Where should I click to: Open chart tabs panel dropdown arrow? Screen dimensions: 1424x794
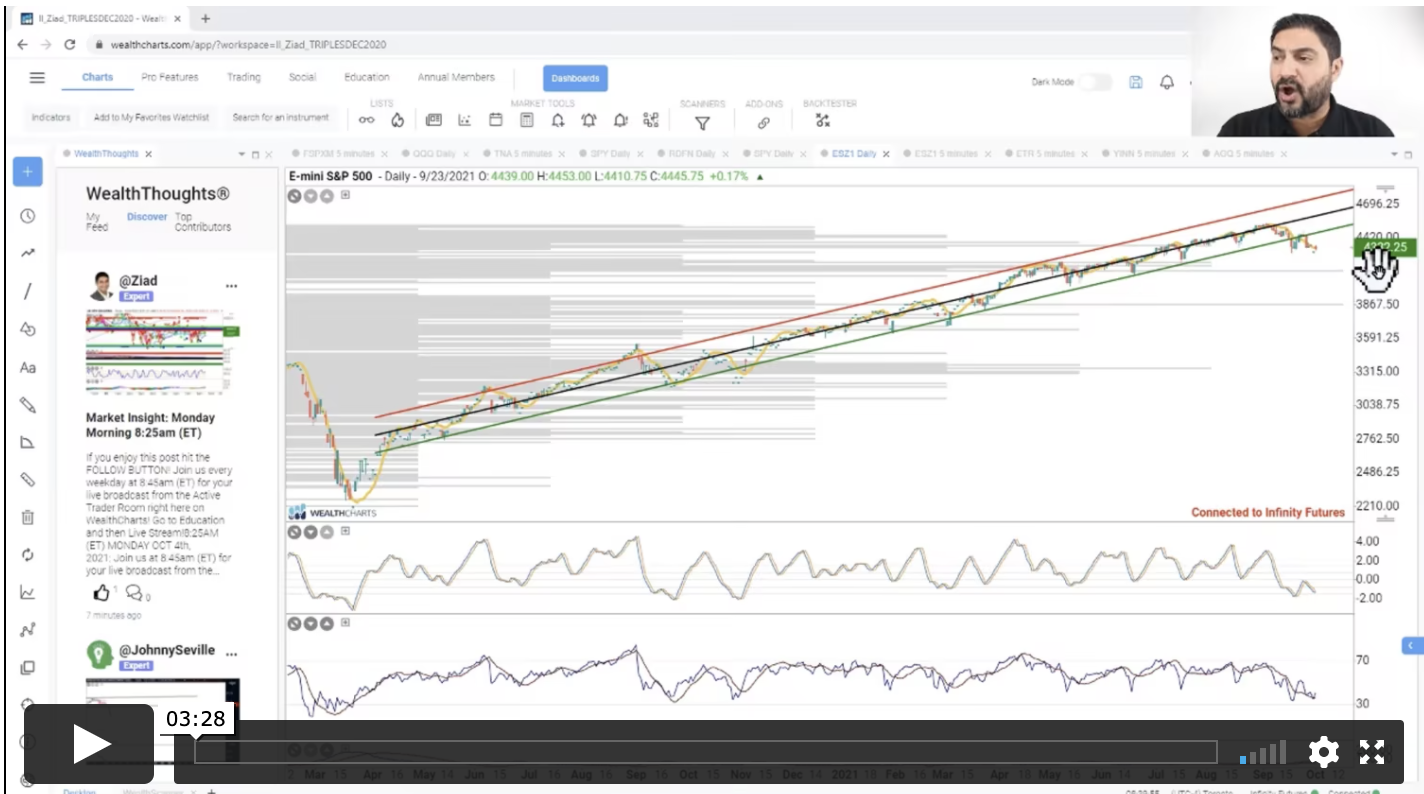point(1395,154)
